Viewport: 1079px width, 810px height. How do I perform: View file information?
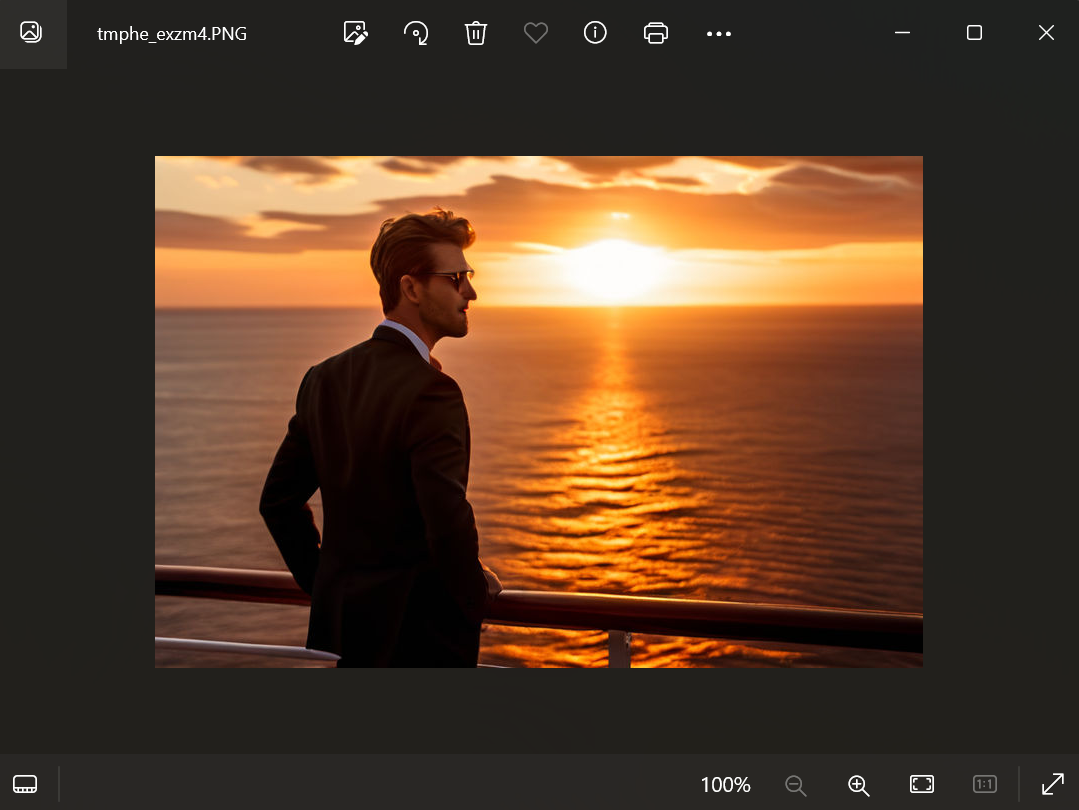click(x=595, y=33)
